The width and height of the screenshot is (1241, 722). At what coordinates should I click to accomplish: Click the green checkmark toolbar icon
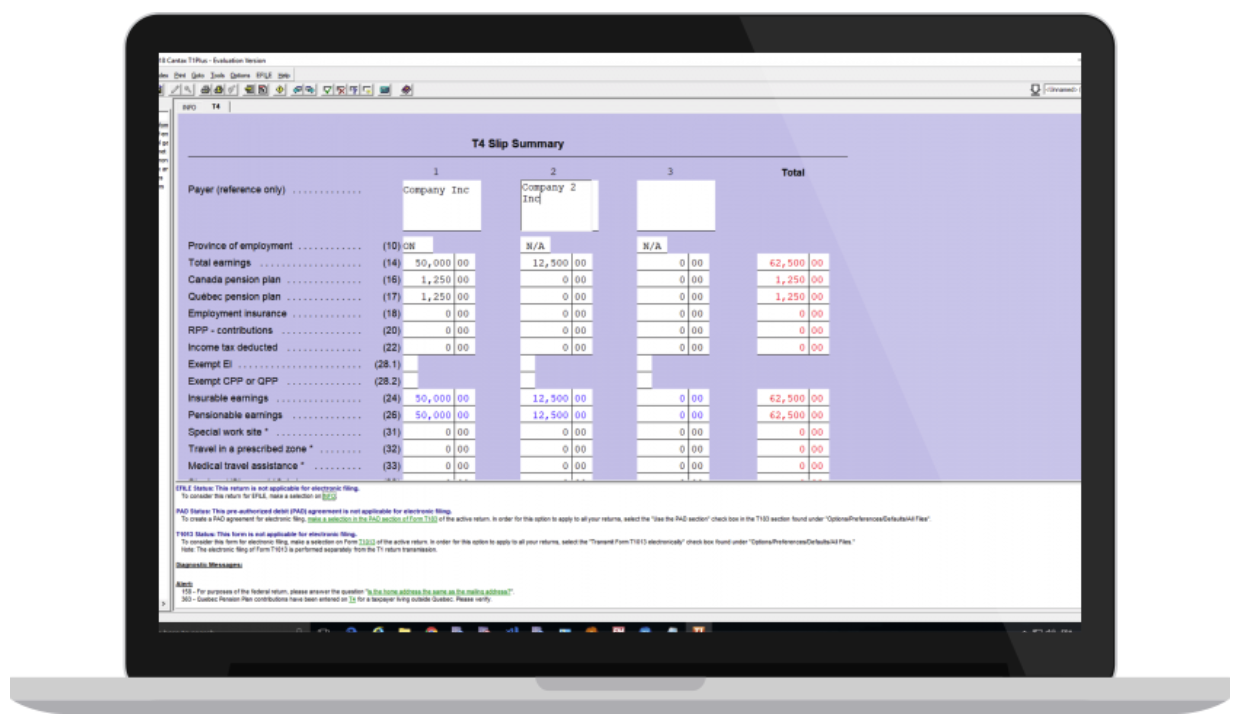coord(327,90)
